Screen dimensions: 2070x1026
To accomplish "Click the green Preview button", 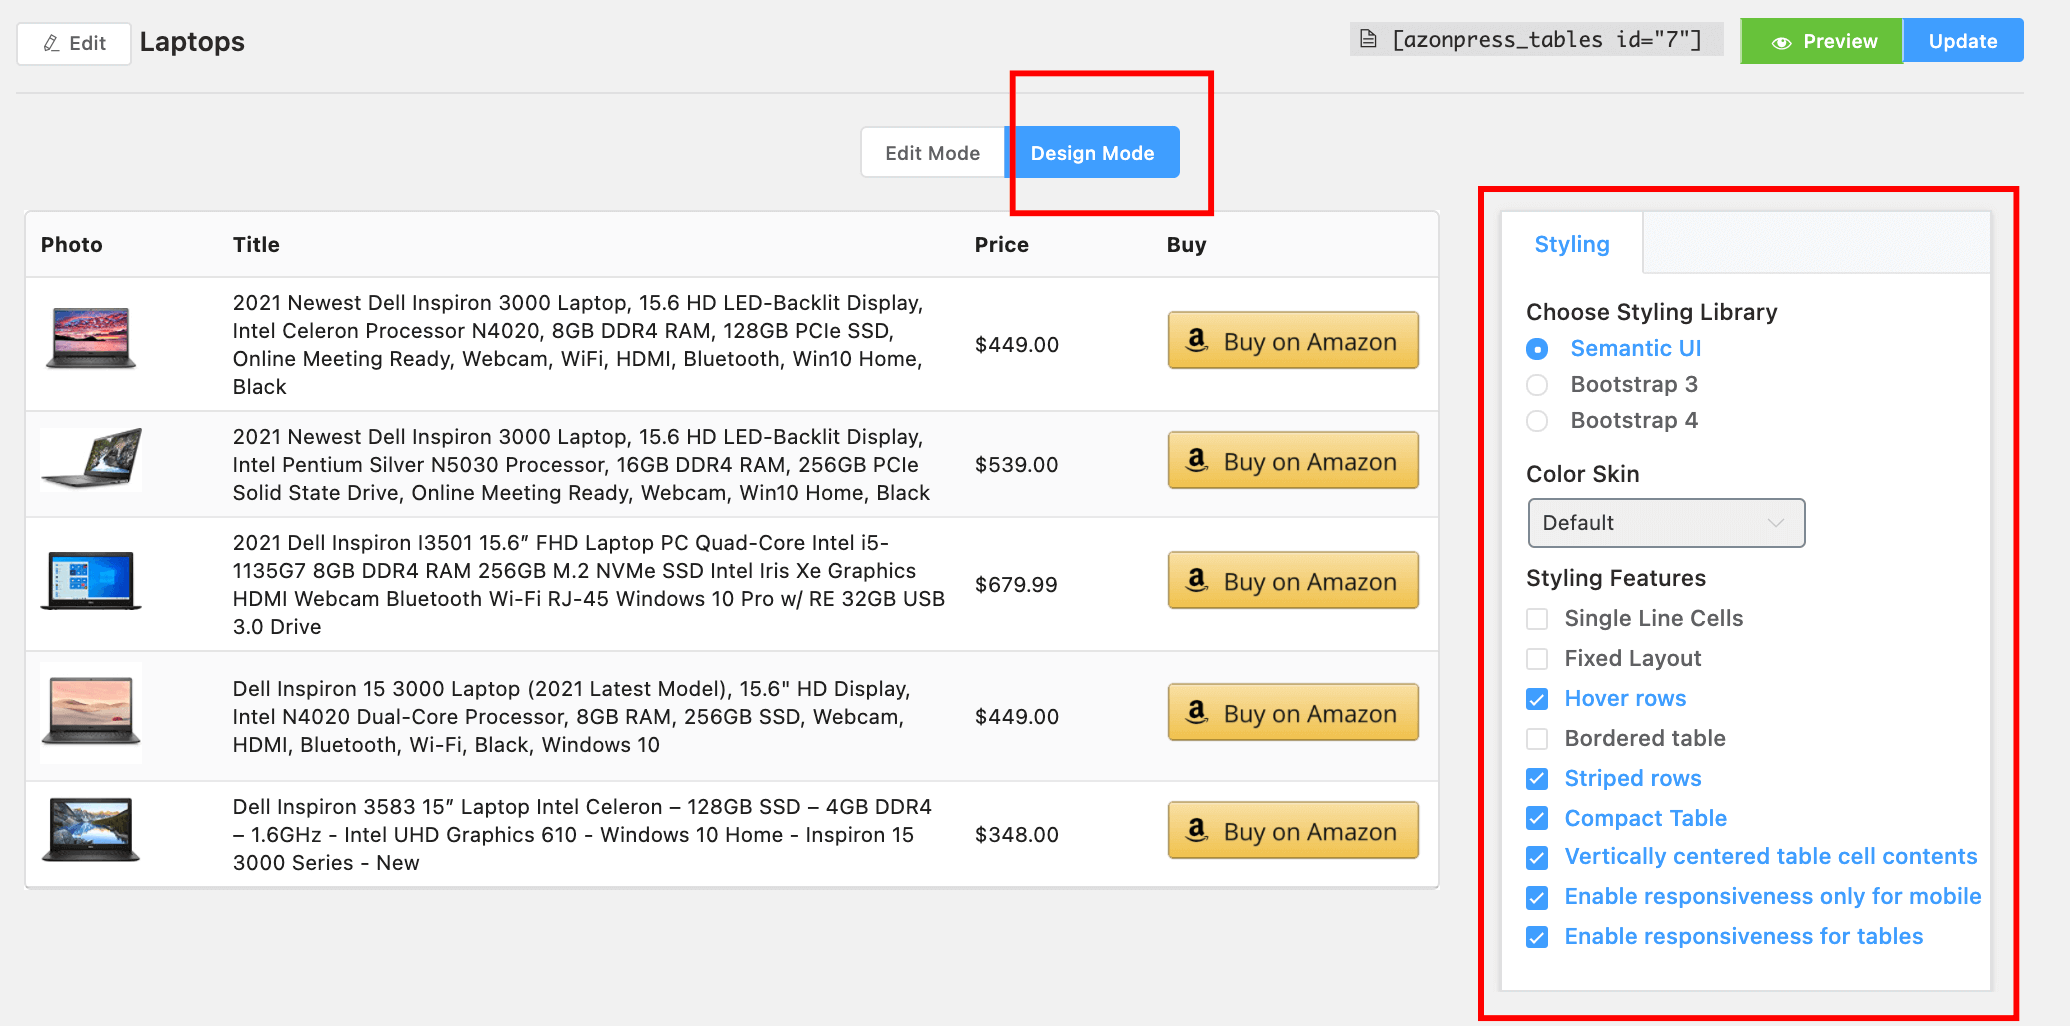I will 1822,41.
